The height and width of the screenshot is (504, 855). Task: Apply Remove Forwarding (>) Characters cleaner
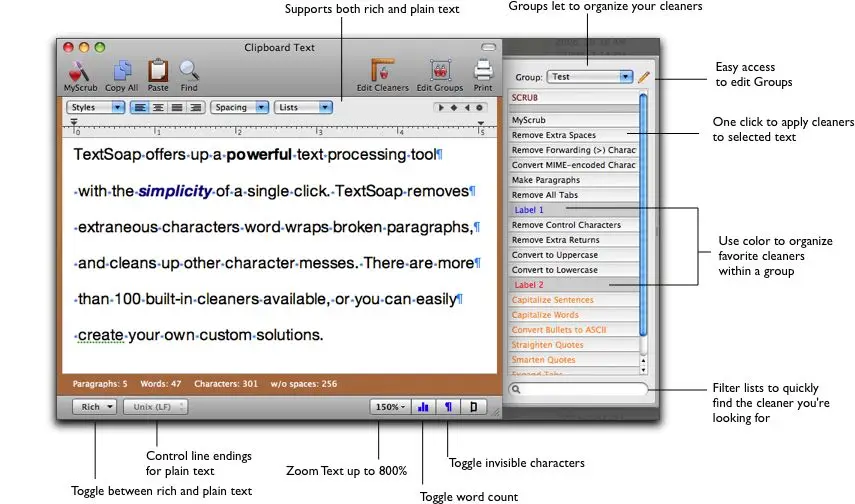(574, 150)
